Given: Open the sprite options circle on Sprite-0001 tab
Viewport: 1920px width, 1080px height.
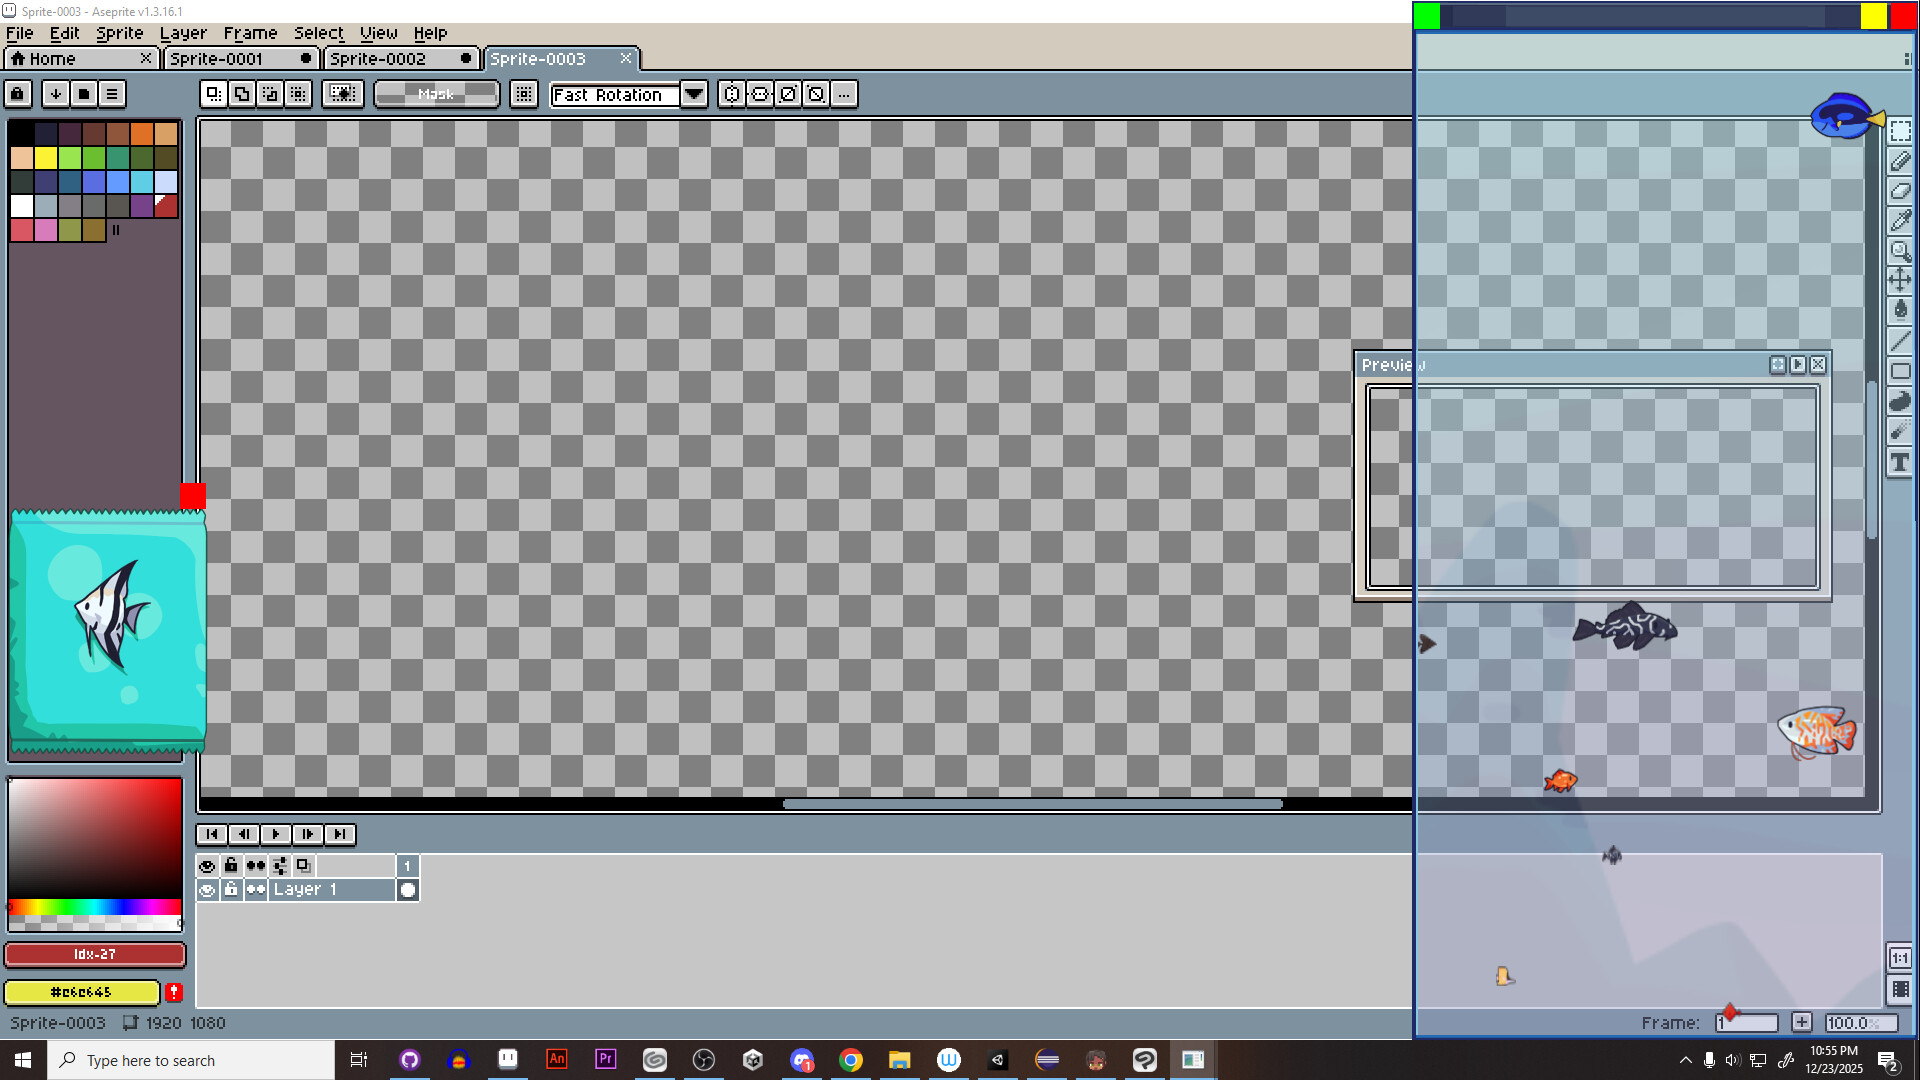Looking at the screenshot, I should coord(306,58).
